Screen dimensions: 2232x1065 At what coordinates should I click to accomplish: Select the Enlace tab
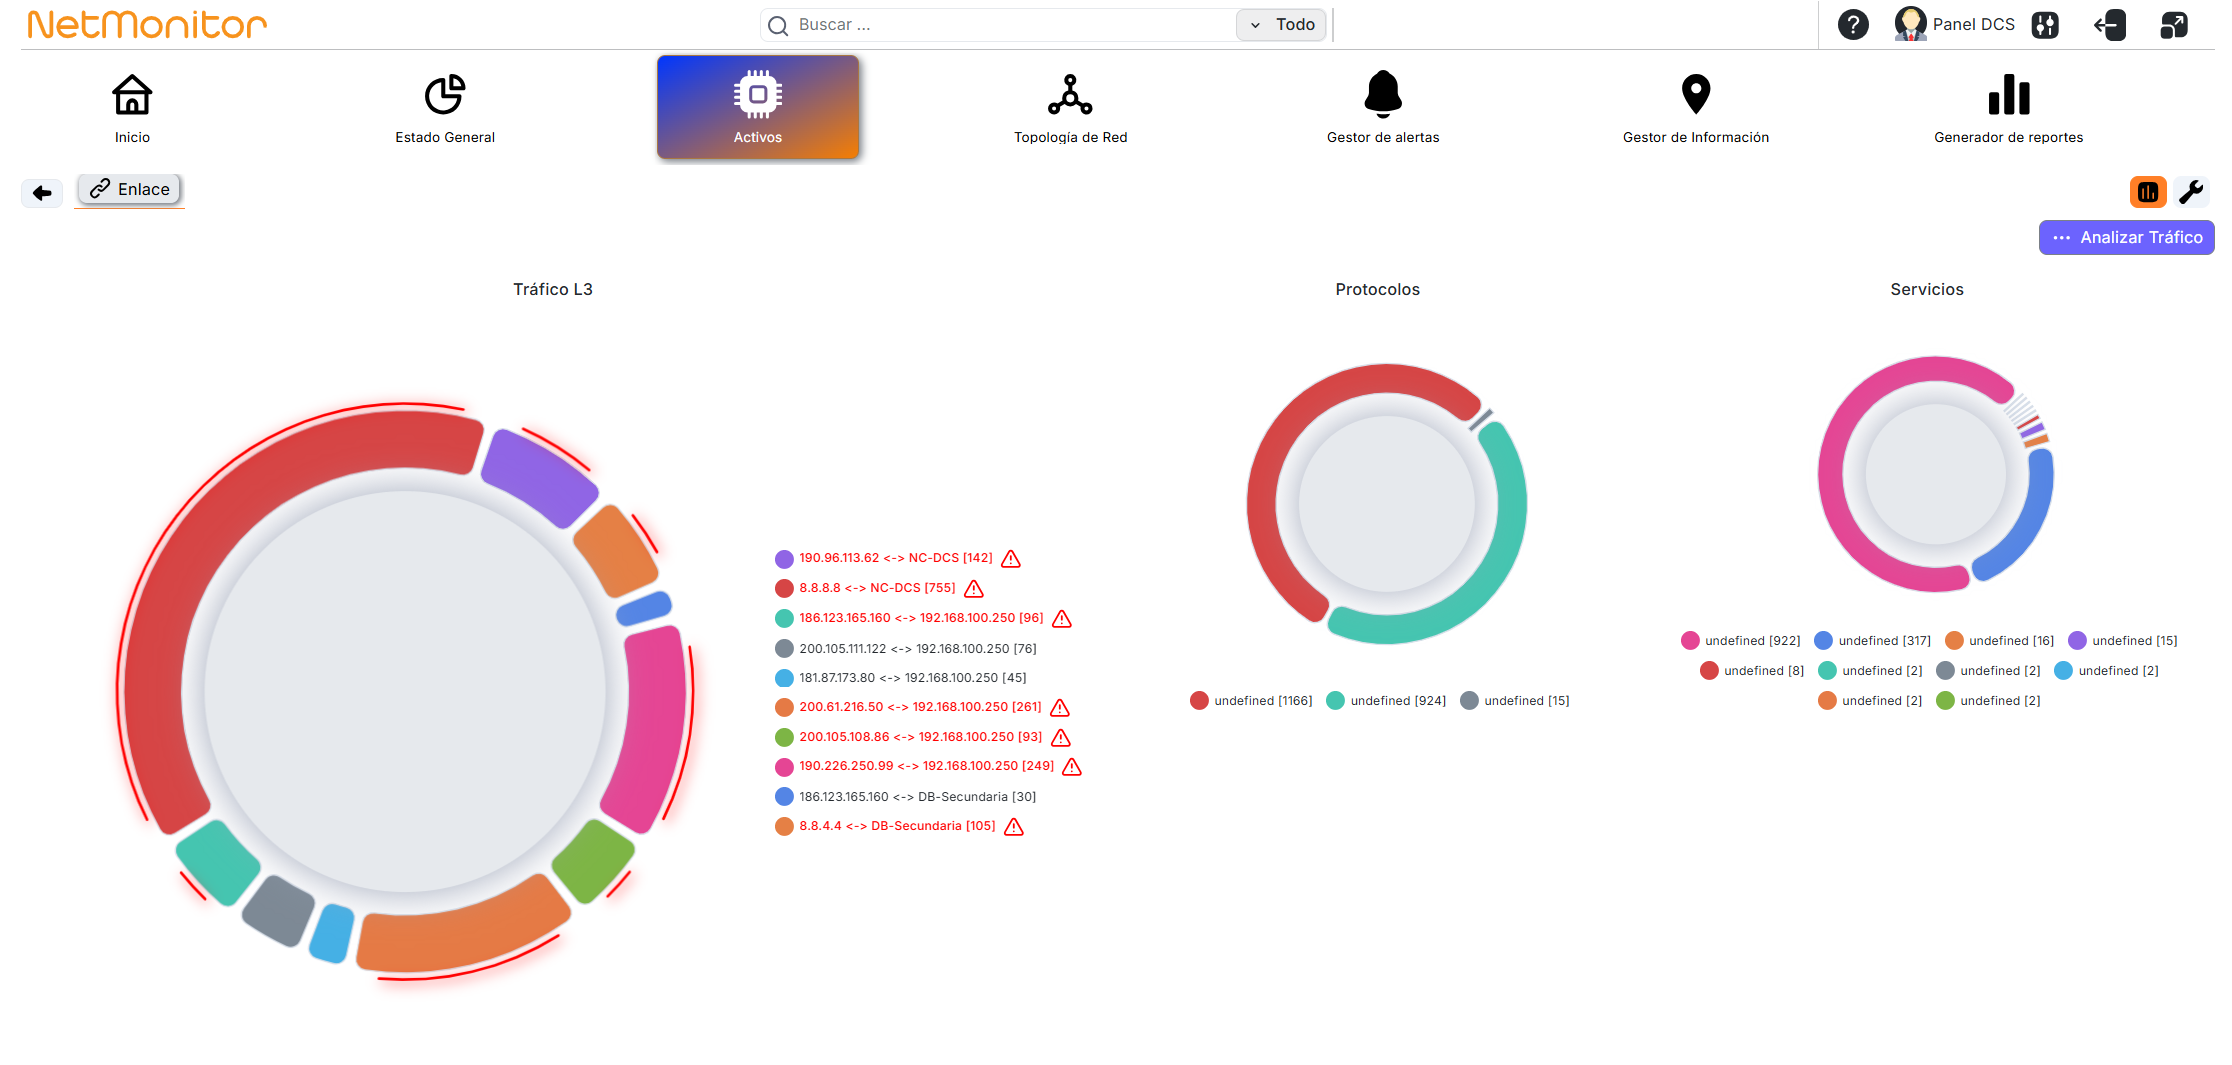click(130, 189)
